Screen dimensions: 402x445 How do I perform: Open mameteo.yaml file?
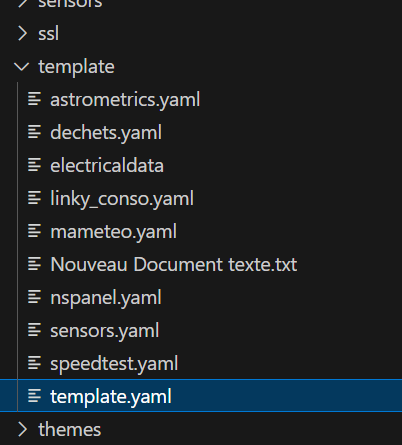coord(113,231)
